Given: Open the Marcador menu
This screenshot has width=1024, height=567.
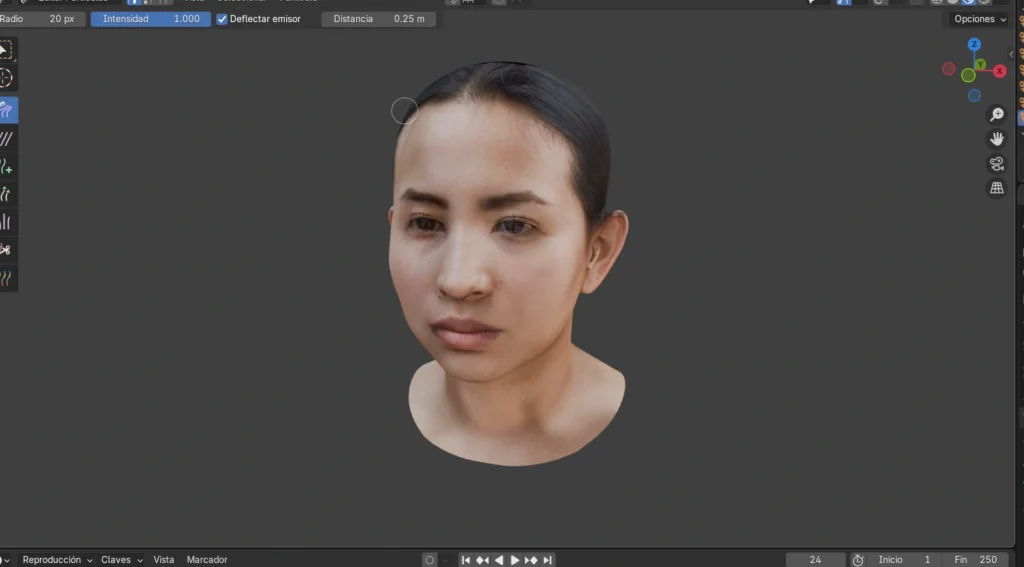Looking at the screenshot, I should 207,560.
